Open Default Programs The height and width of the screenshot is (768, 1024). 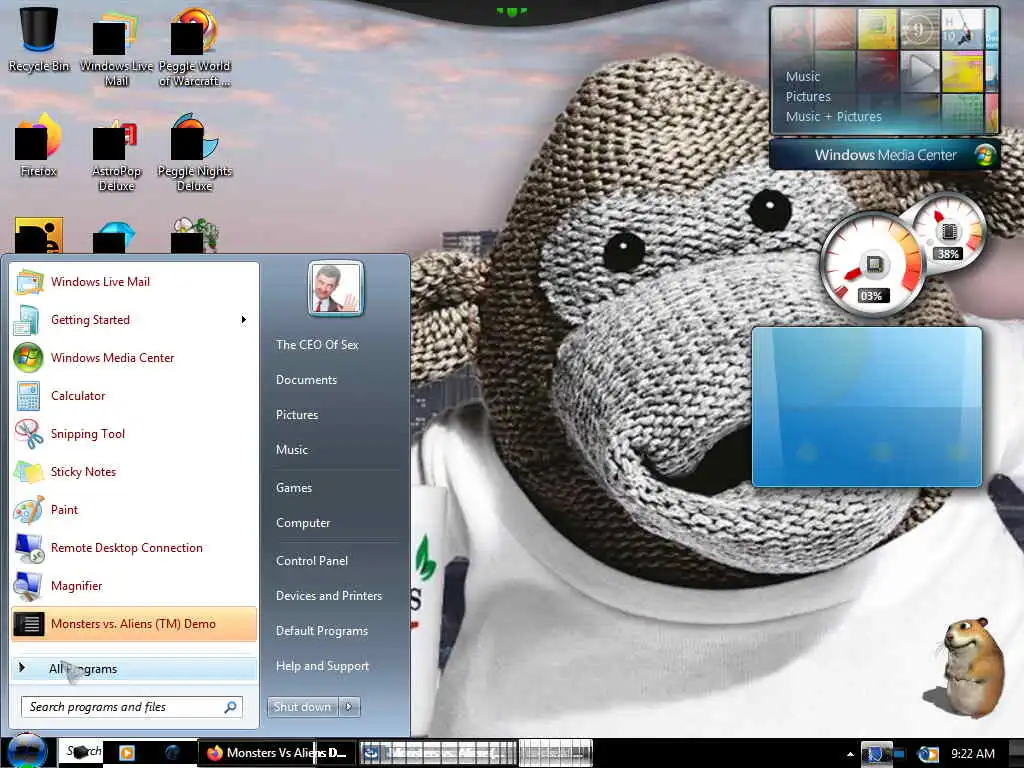click(322, 631)
